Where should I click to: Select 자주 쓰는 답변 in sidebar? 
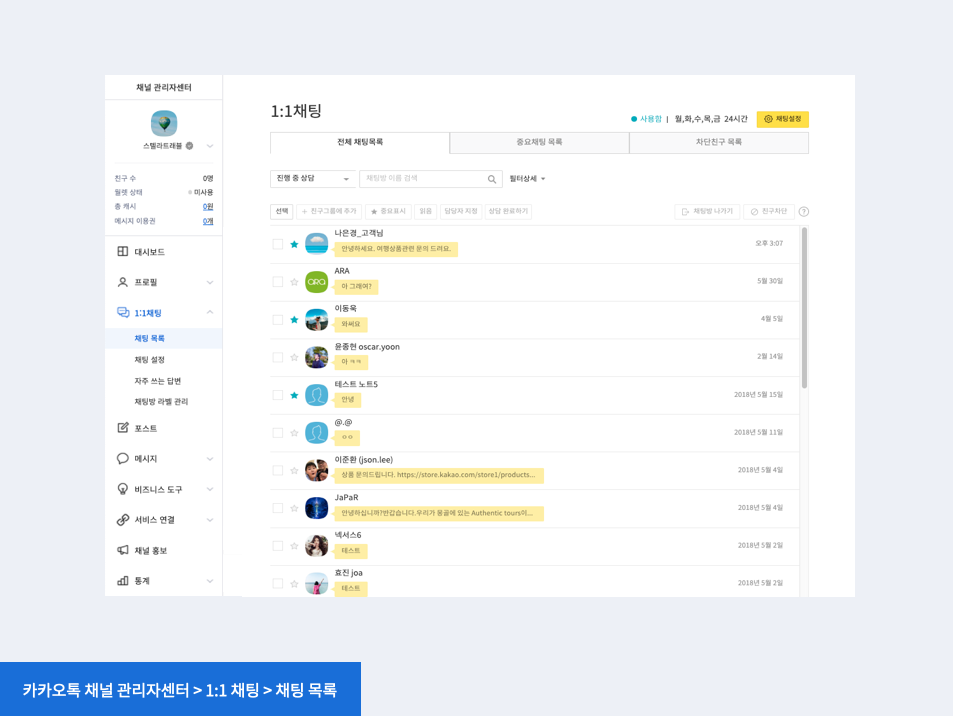(157, 381)
